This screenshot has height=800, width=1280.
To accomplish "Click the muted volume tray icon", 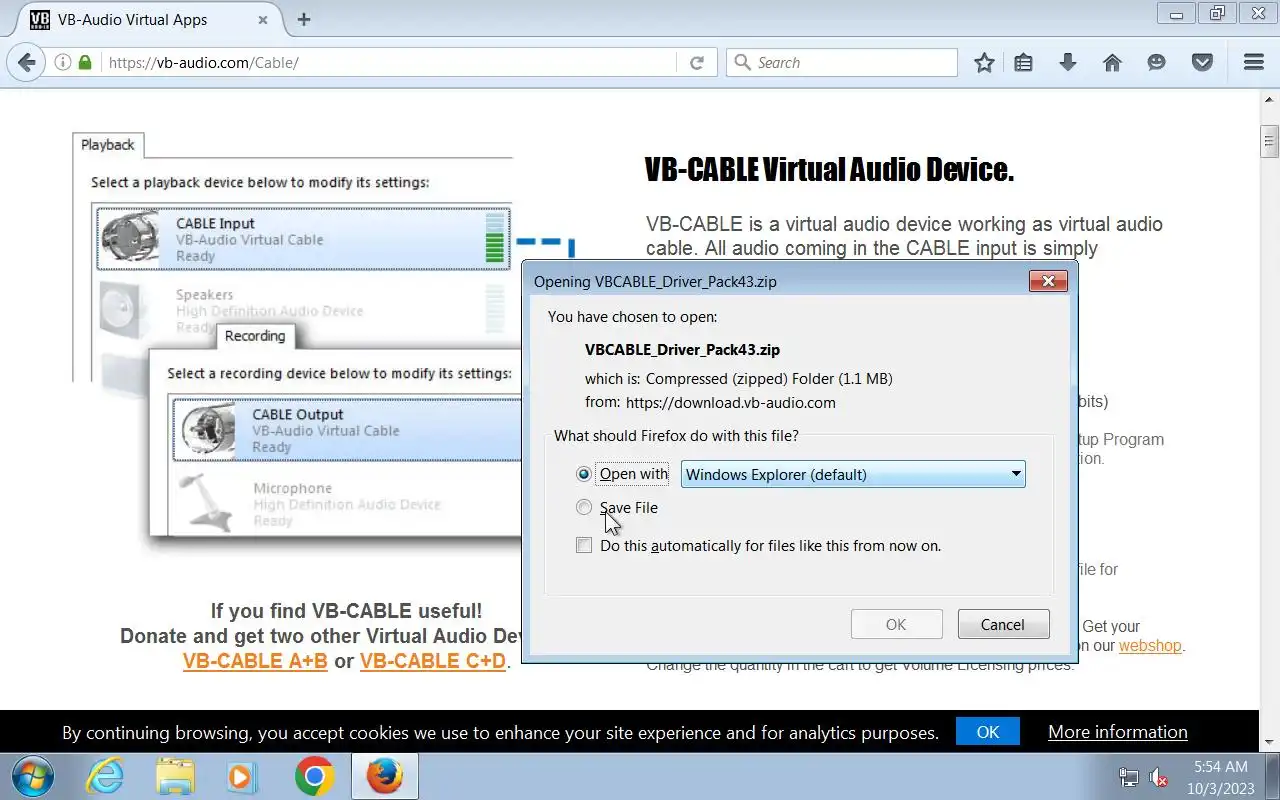I will (x=1159, y=777).
